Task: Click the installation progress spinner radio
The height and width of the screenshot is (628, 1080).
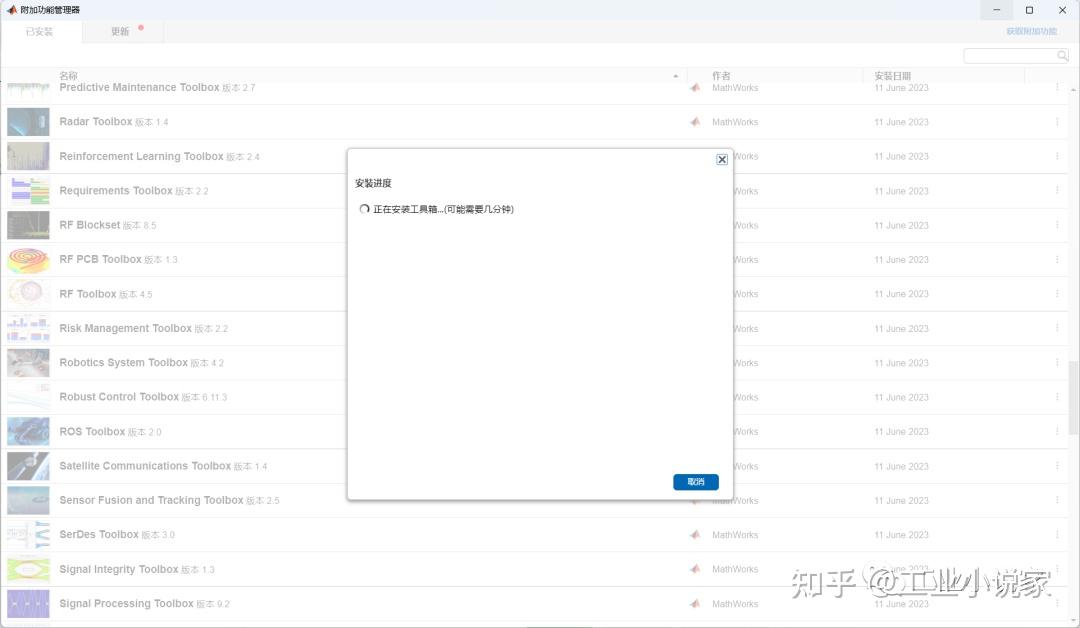Action: (x=364, y=209)
